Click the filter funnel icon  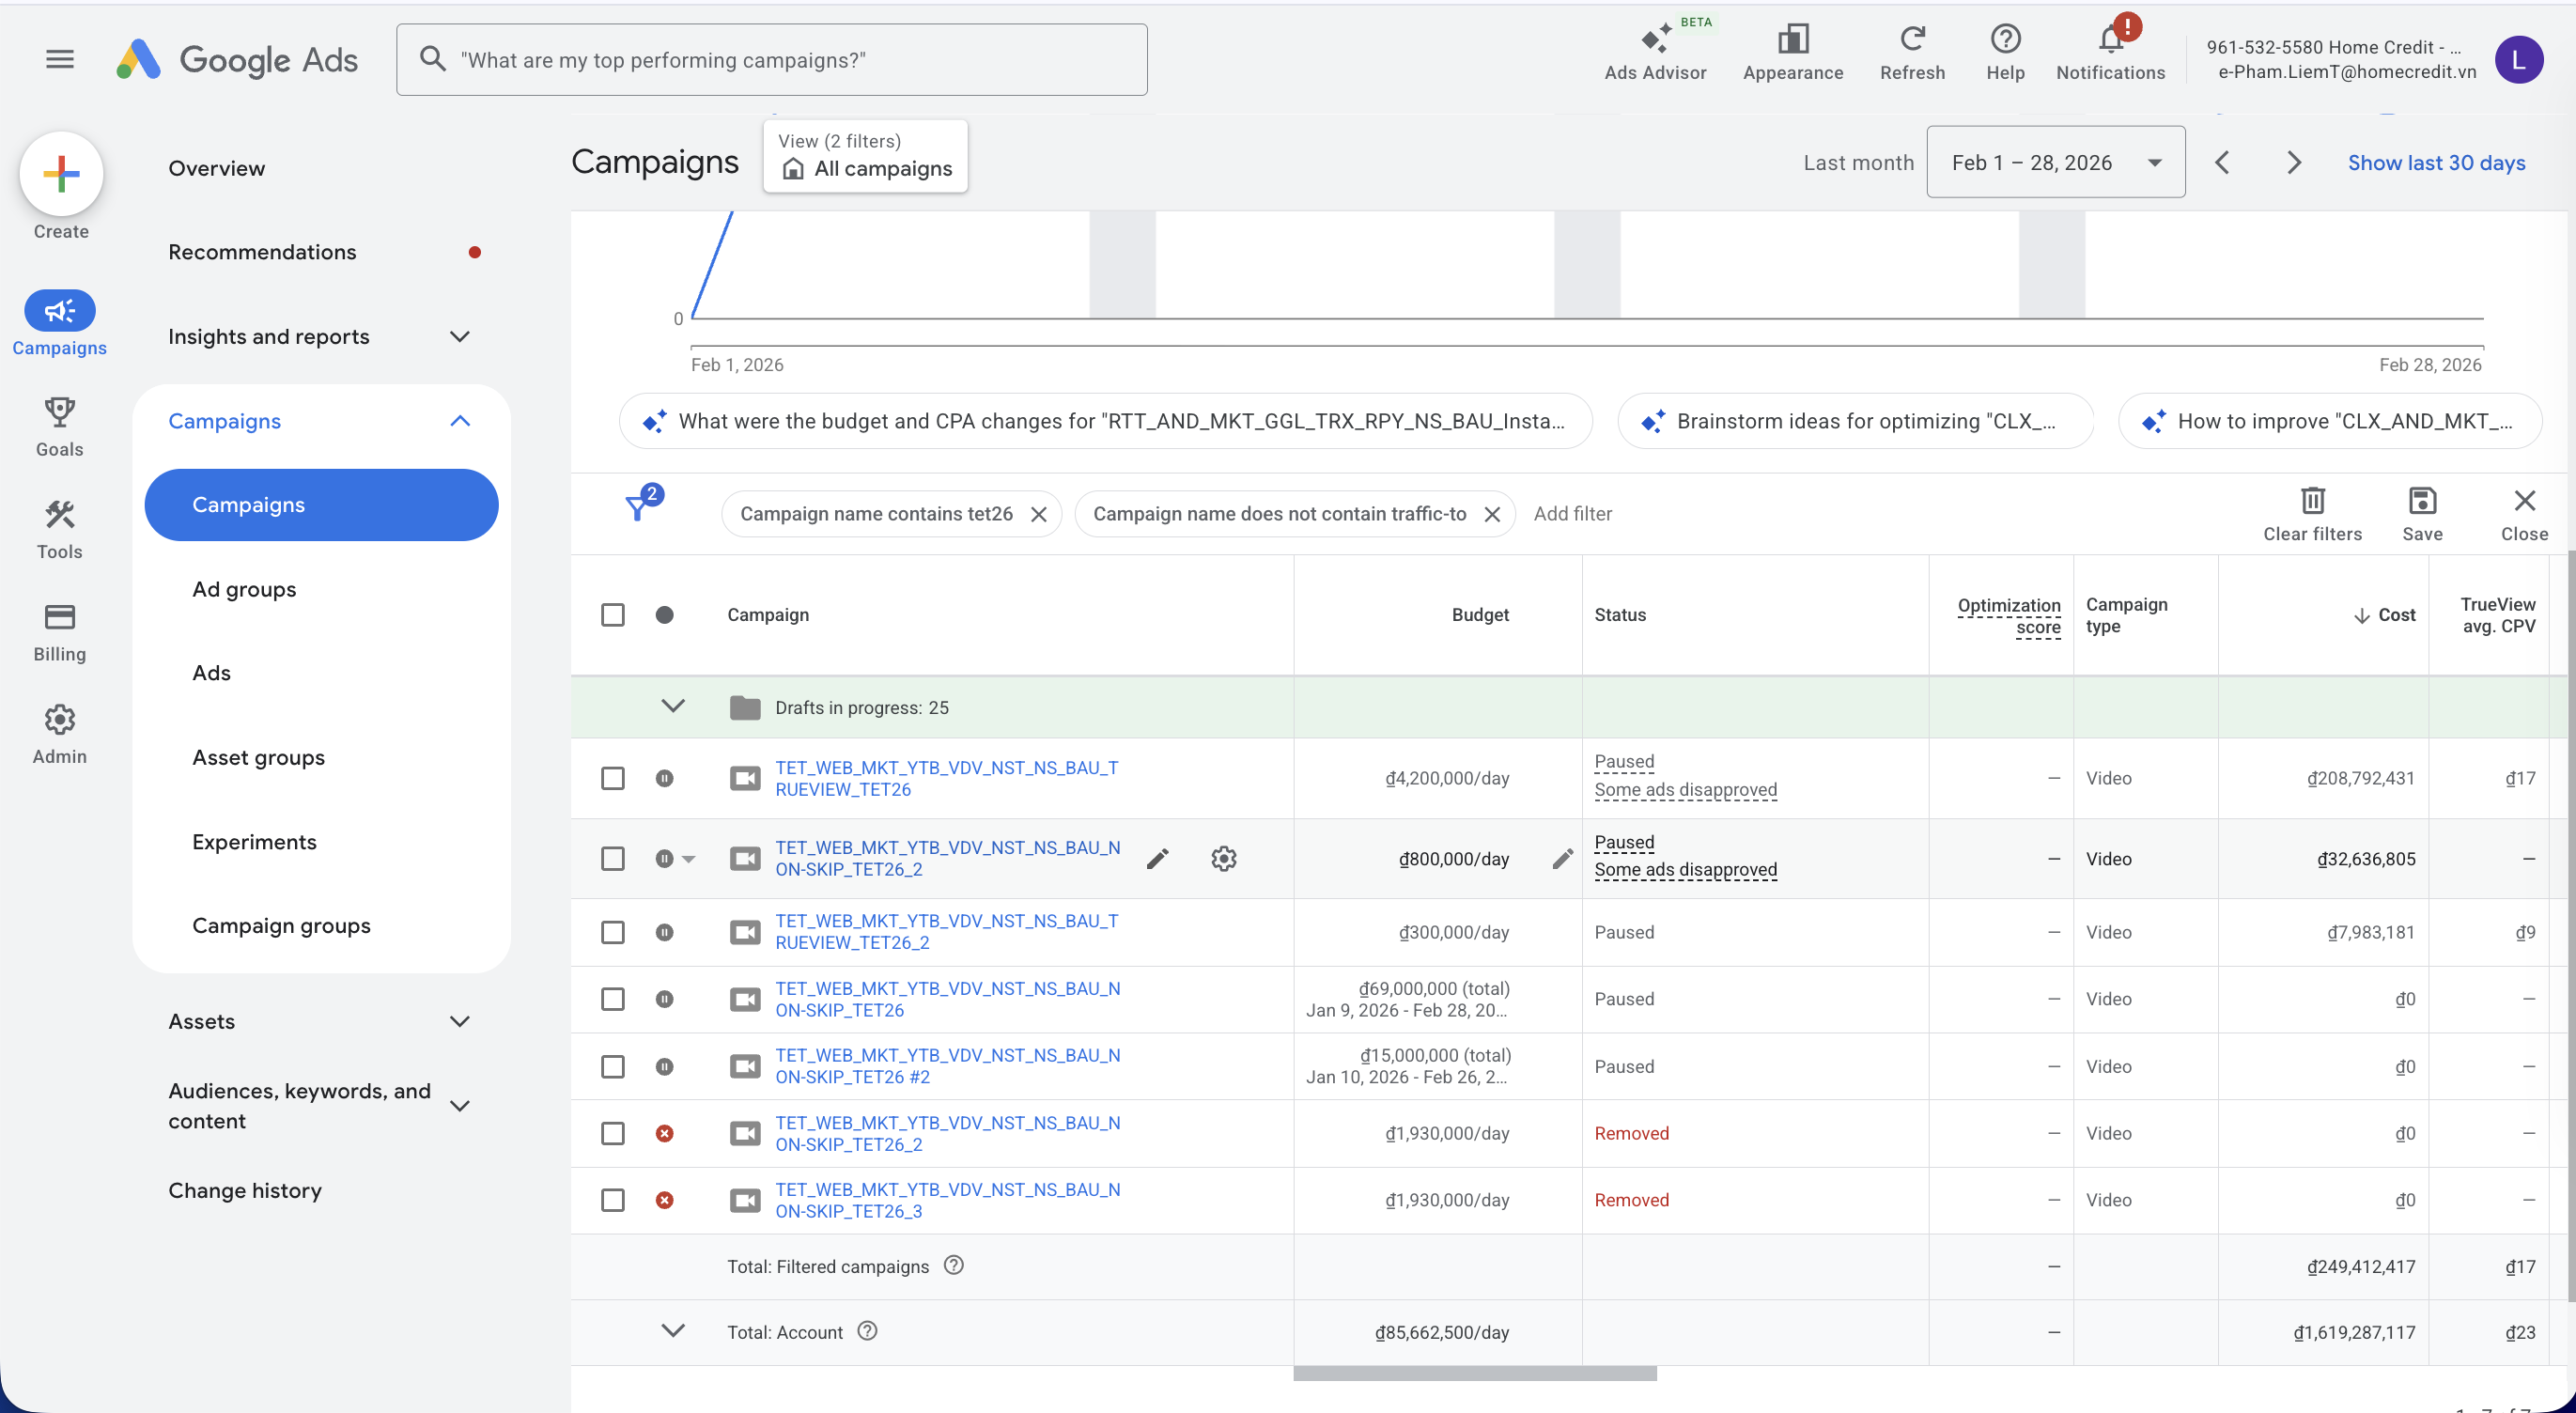coord(638,507)
